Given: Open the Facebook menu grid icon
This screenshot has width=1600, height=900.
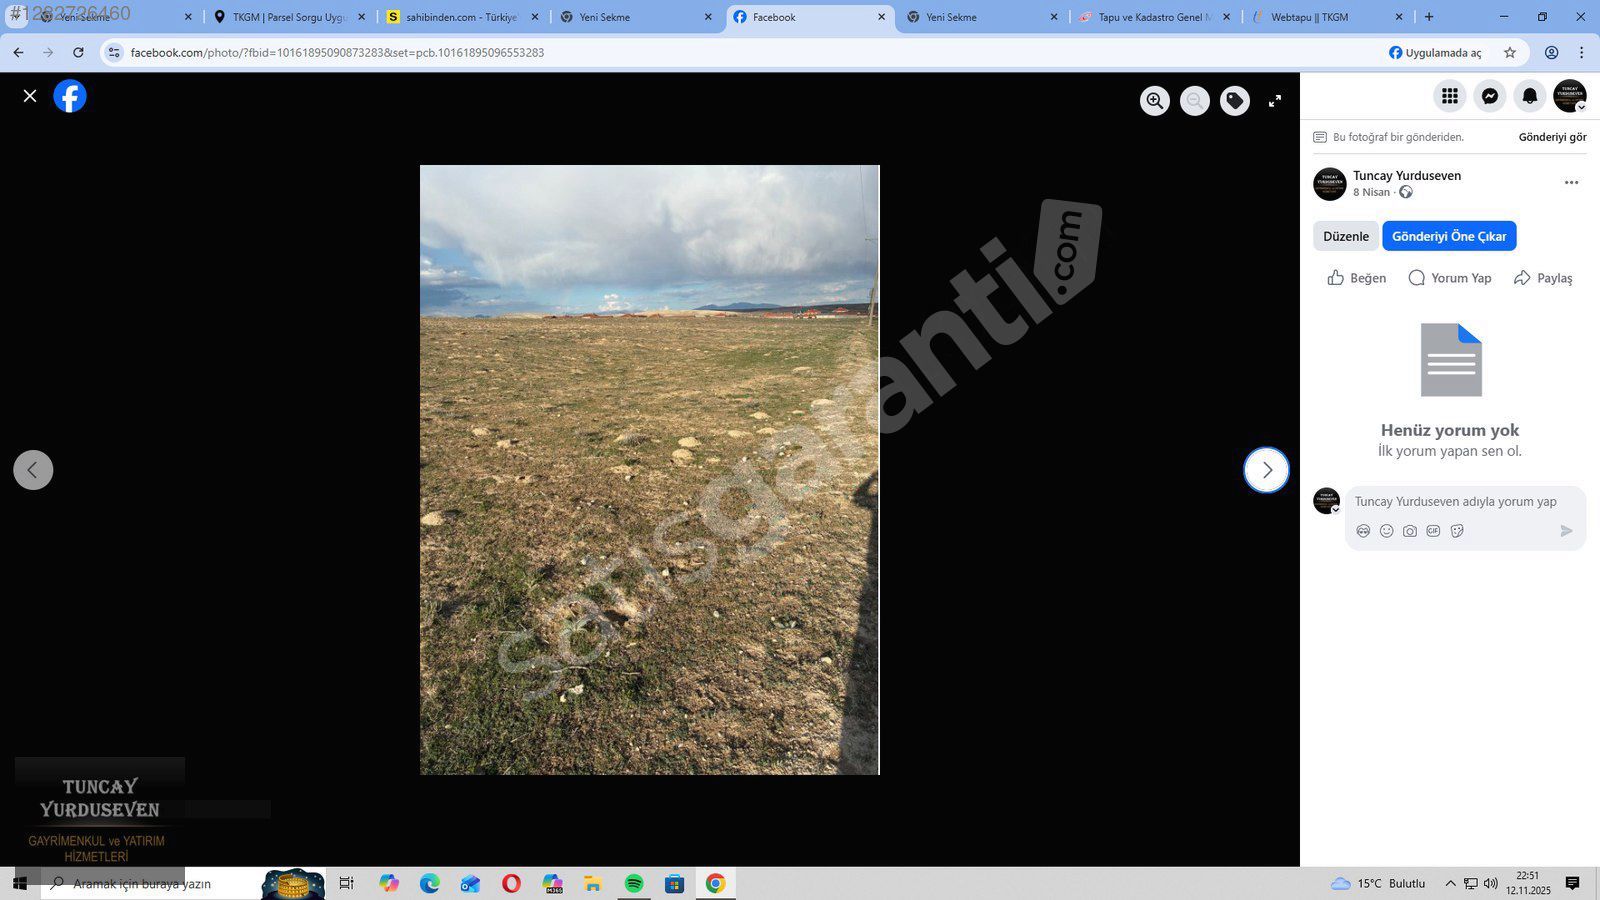Looking at the screenshot, I should [1449, 96].
